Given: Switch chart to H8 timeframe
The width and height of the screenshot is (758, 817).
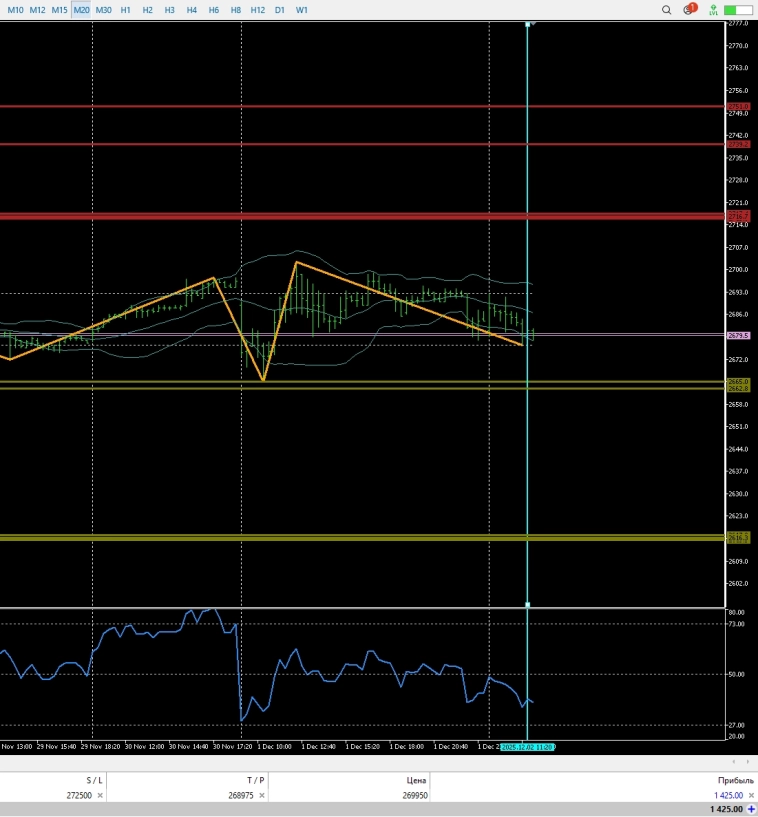Looking at the screenshot, I should pyautogui.click(x=235, y=10).
